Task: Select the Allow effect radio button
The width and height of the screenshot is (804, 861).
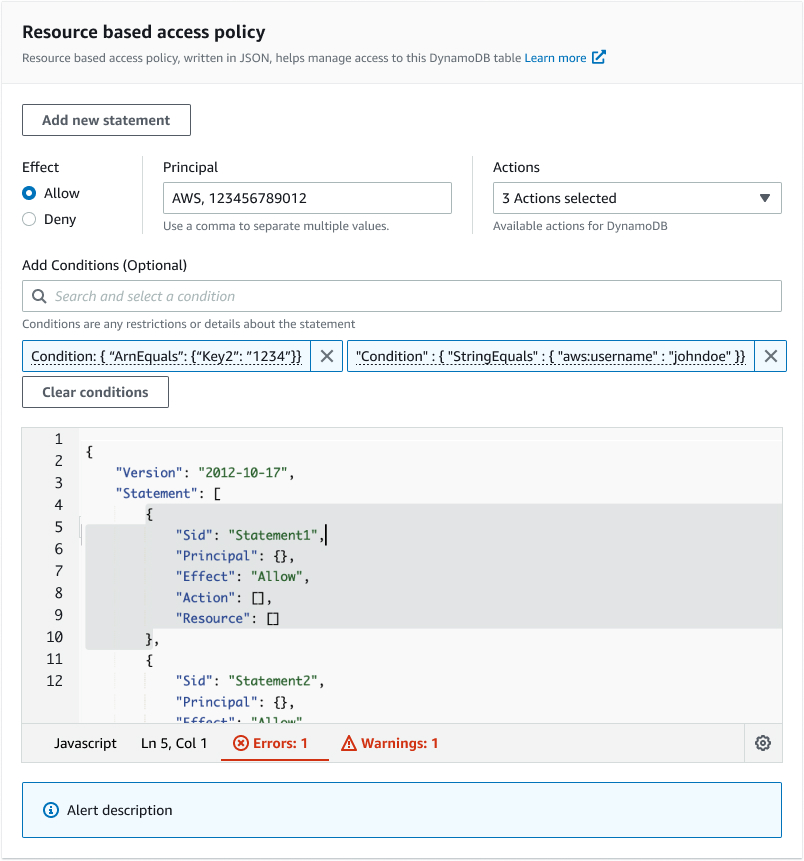Action: pyautogui.click(x=27, y=193)
